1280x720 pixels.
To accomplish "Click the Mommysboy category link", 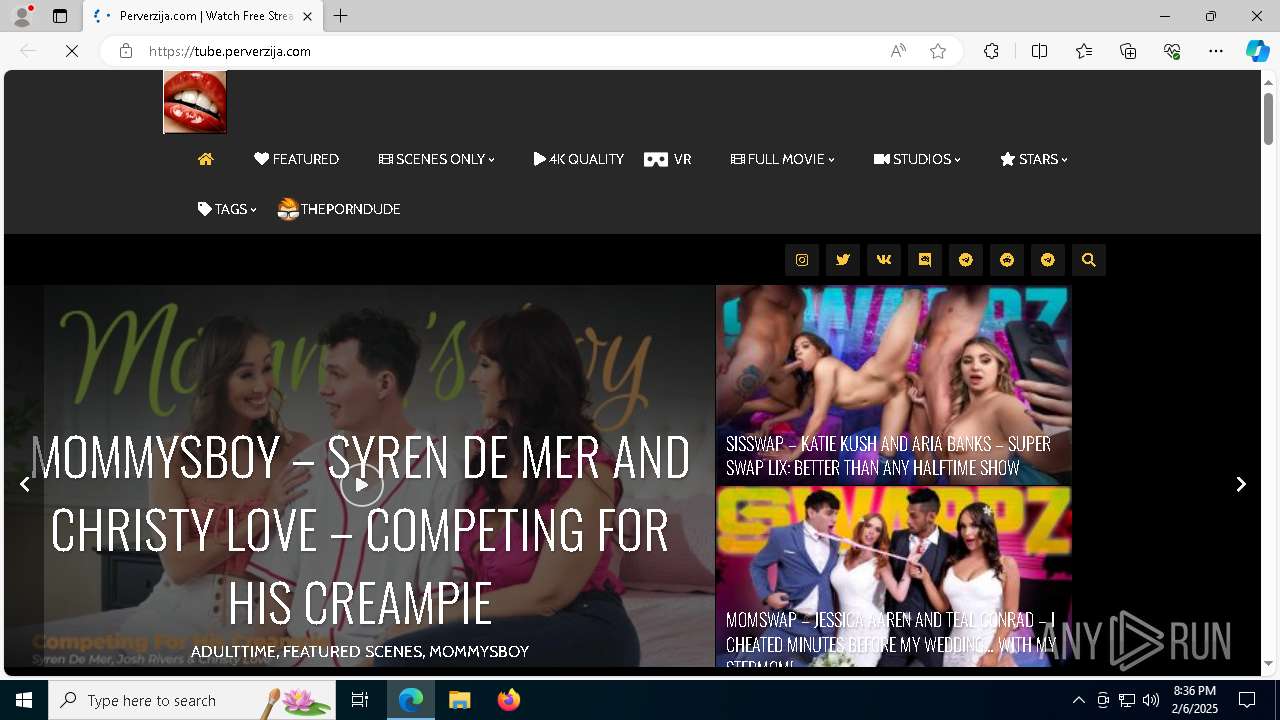I will click(x=479, y=651).
